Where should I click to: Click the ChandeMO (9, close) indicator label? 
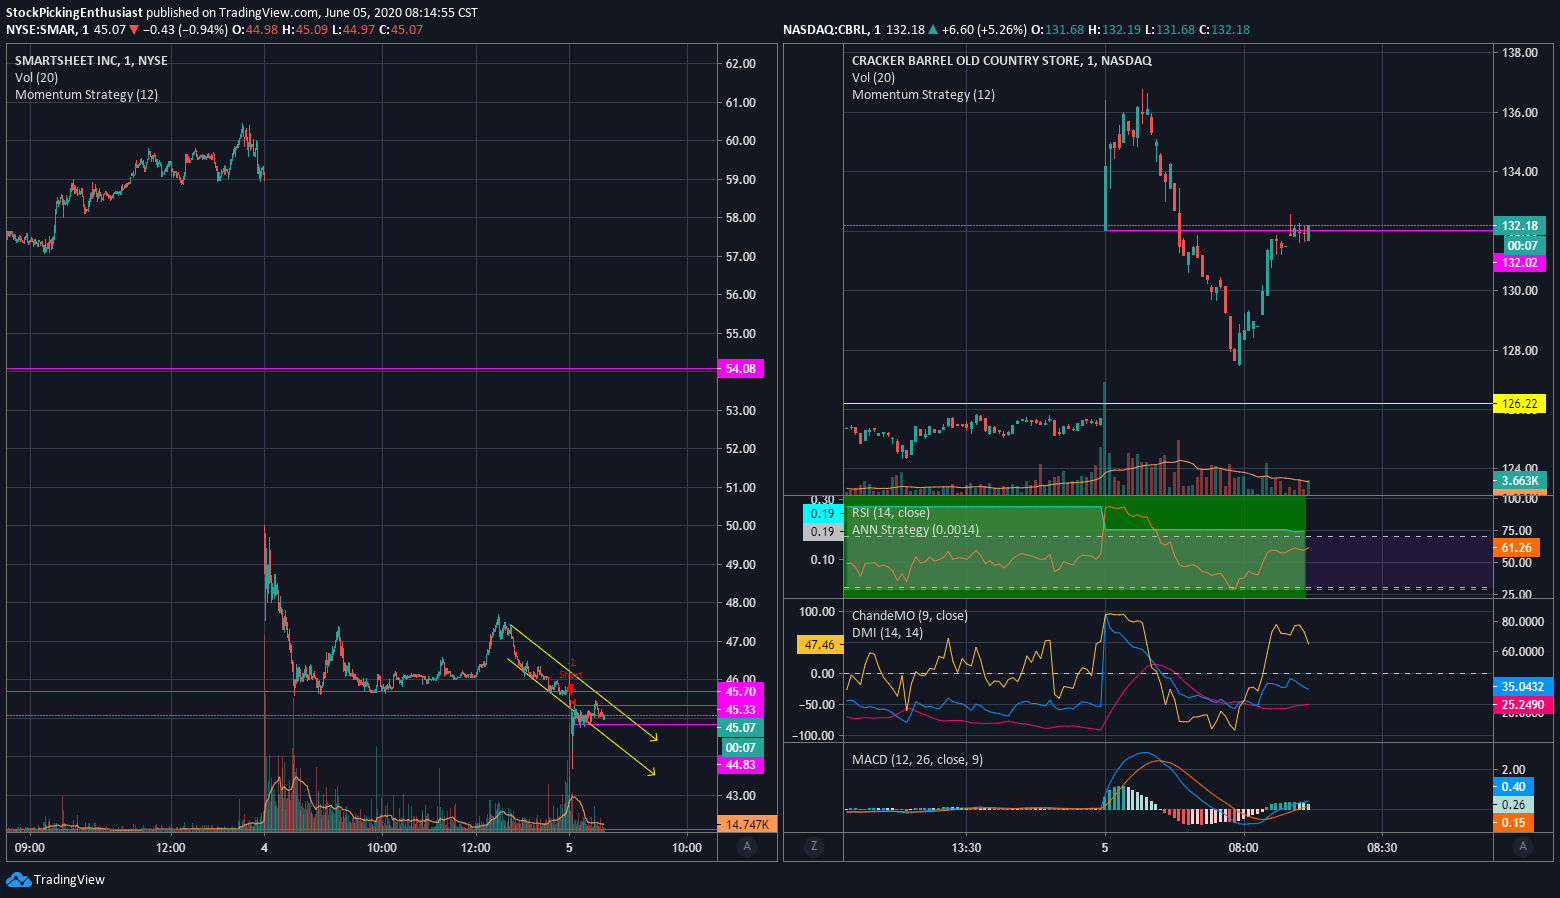(909, 616)
